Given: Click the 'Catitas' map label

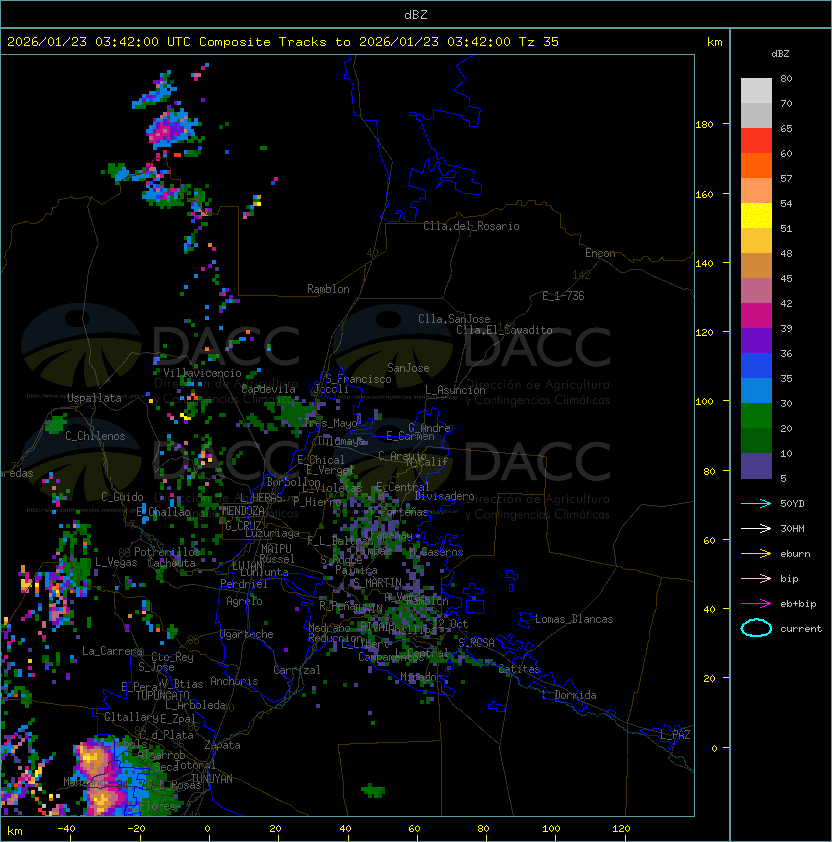Looking at the screenshot, I should click(519, 669).
